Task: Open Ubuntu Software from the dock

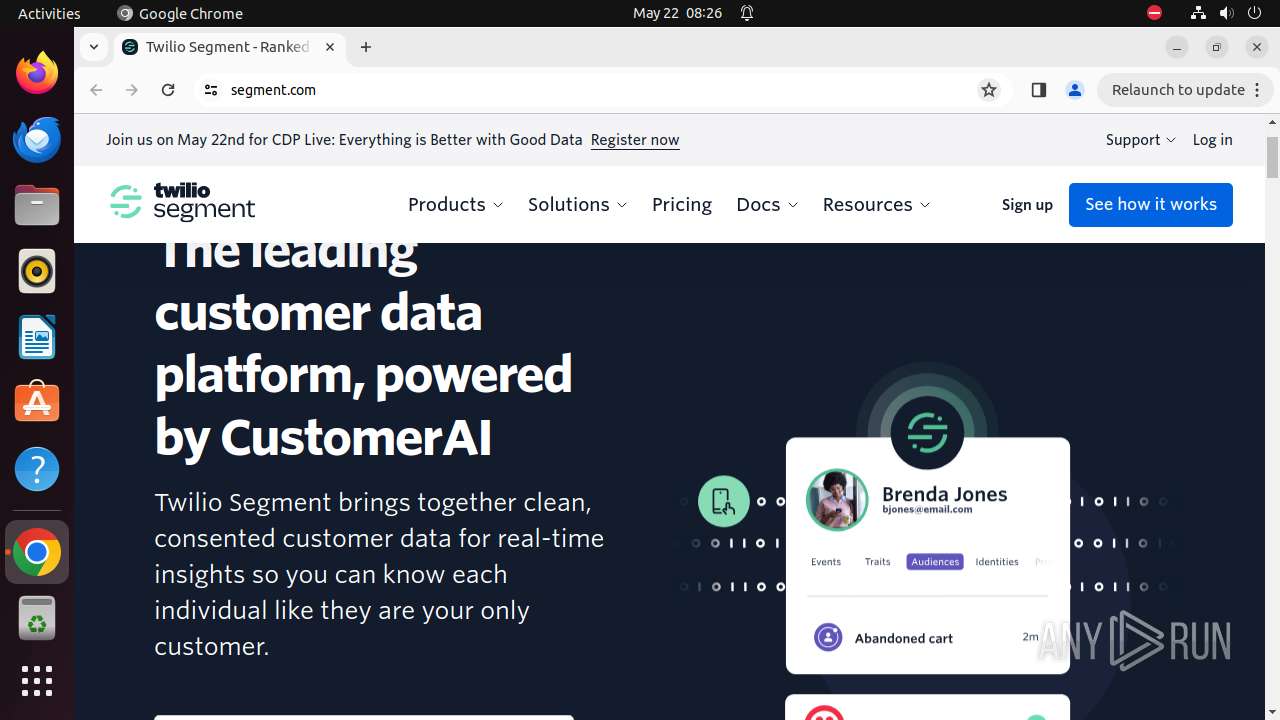Action: pyautogui.click(x=37, y=403)
